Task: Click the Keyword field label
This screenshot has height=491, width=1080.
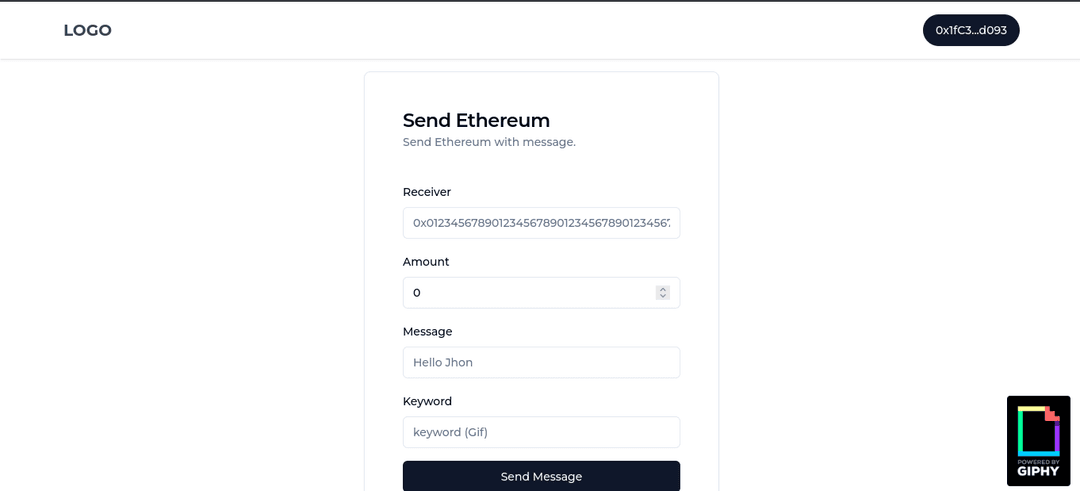Action: [x=427, y=401]
